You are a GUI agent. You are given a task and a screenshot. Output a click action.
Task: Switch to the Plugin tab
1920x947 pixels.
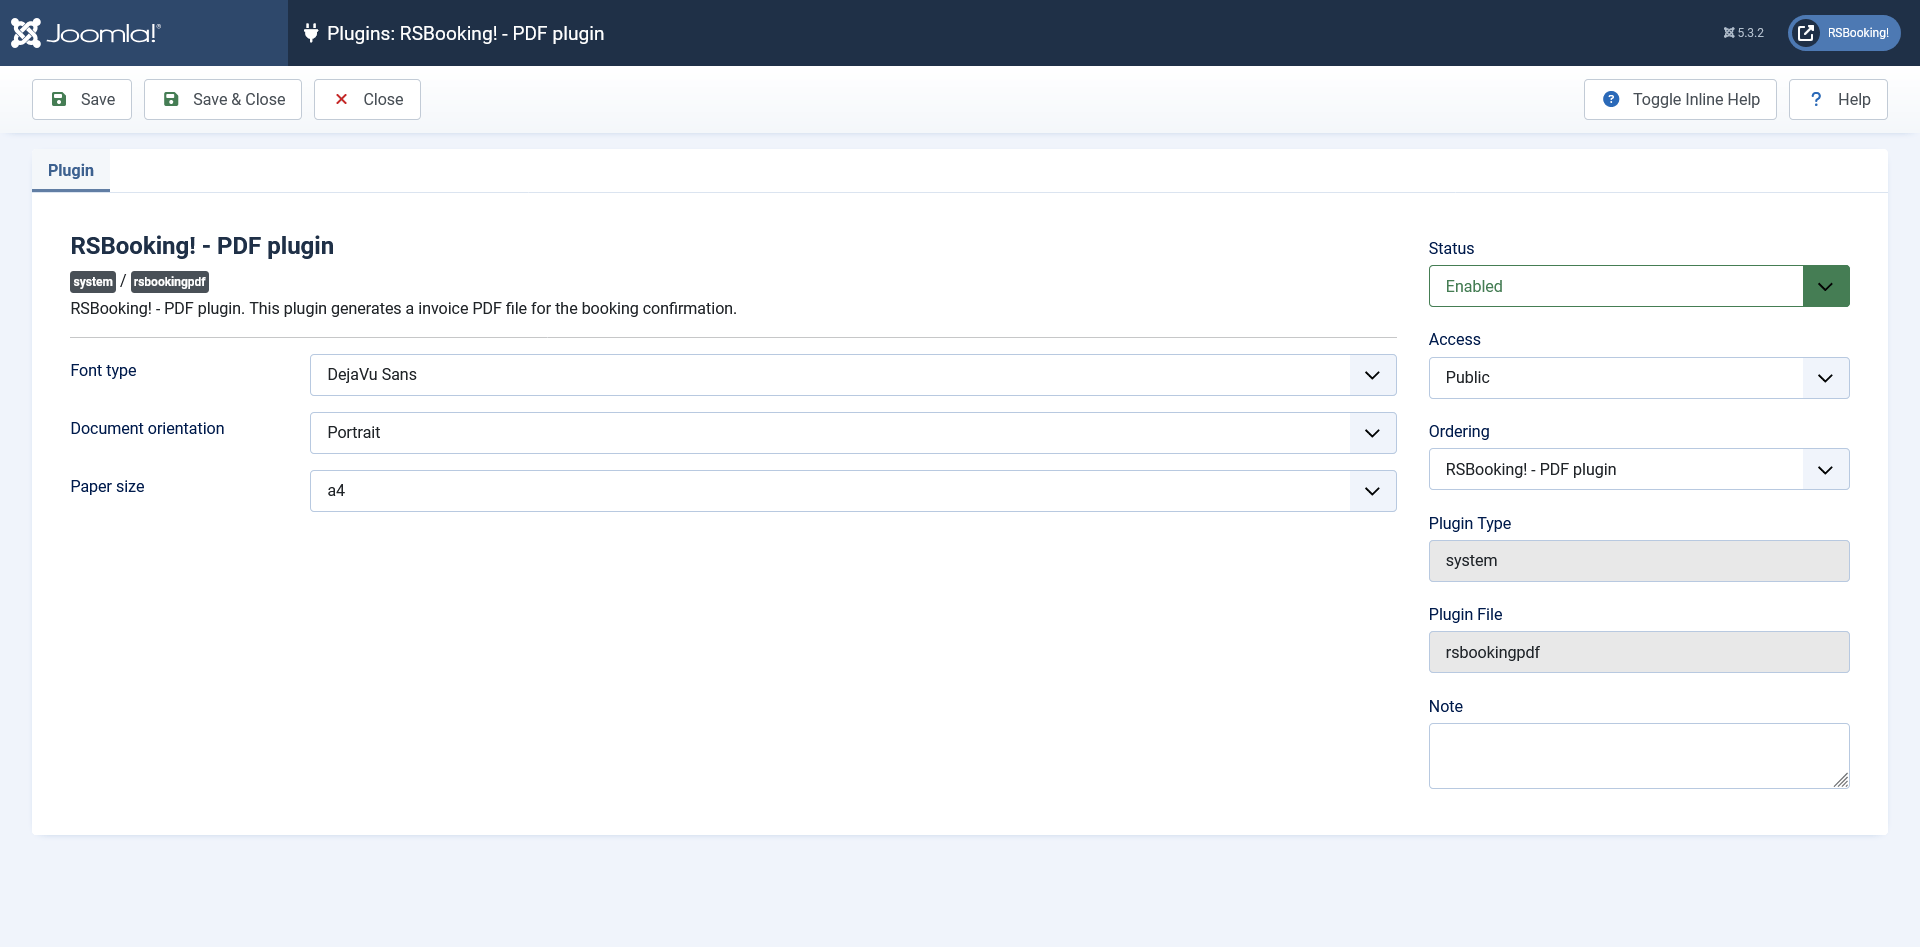(71, 170)
